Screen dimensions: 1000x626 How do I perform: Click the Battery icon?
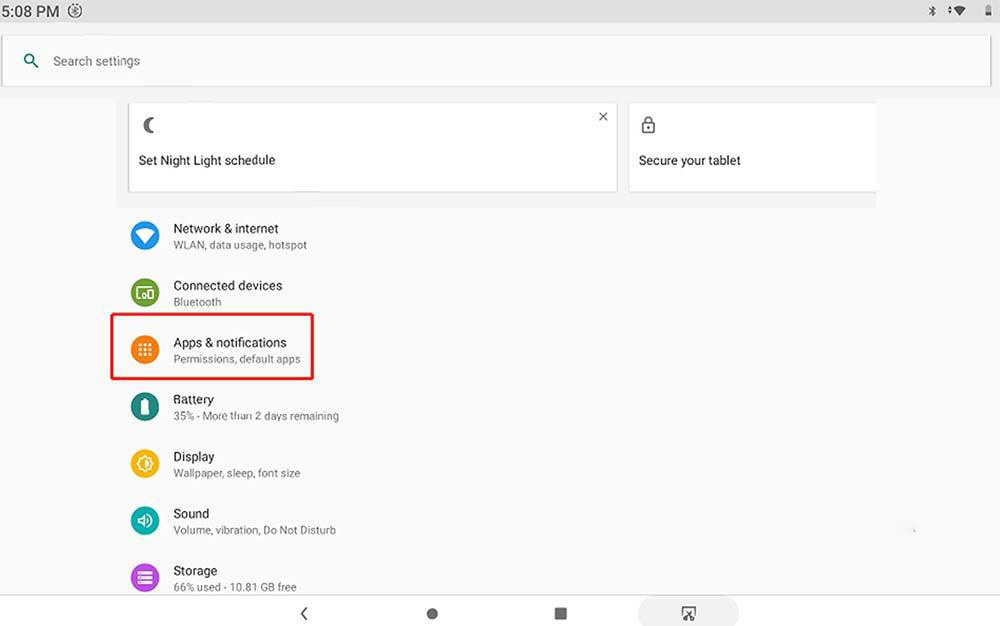145,407
